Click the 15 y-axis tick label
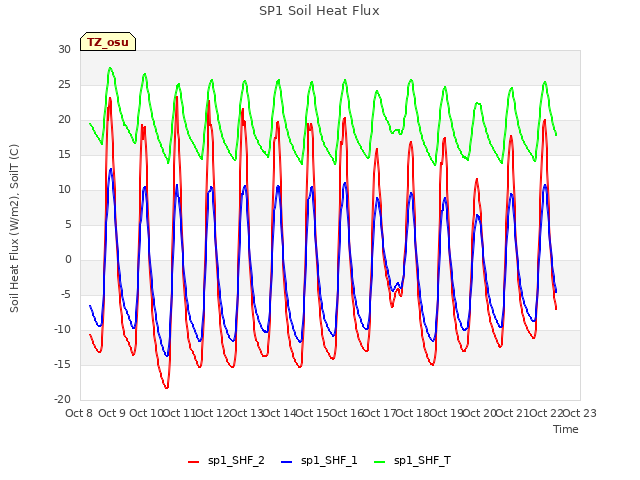This screenshot has width=640, height=480. click(x=64, y=154)
